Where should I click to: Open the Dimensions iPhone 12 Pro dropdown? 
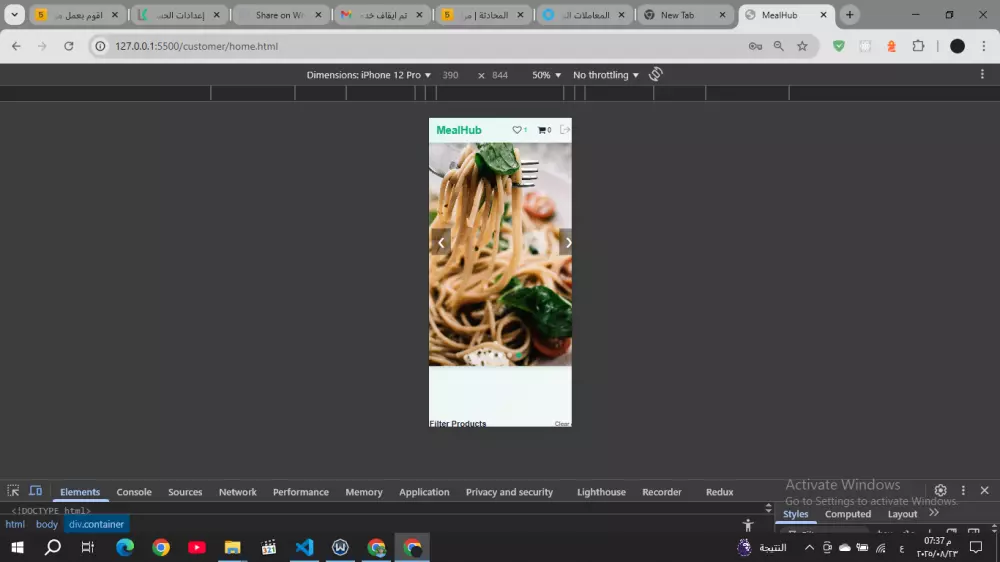[369, 75]
